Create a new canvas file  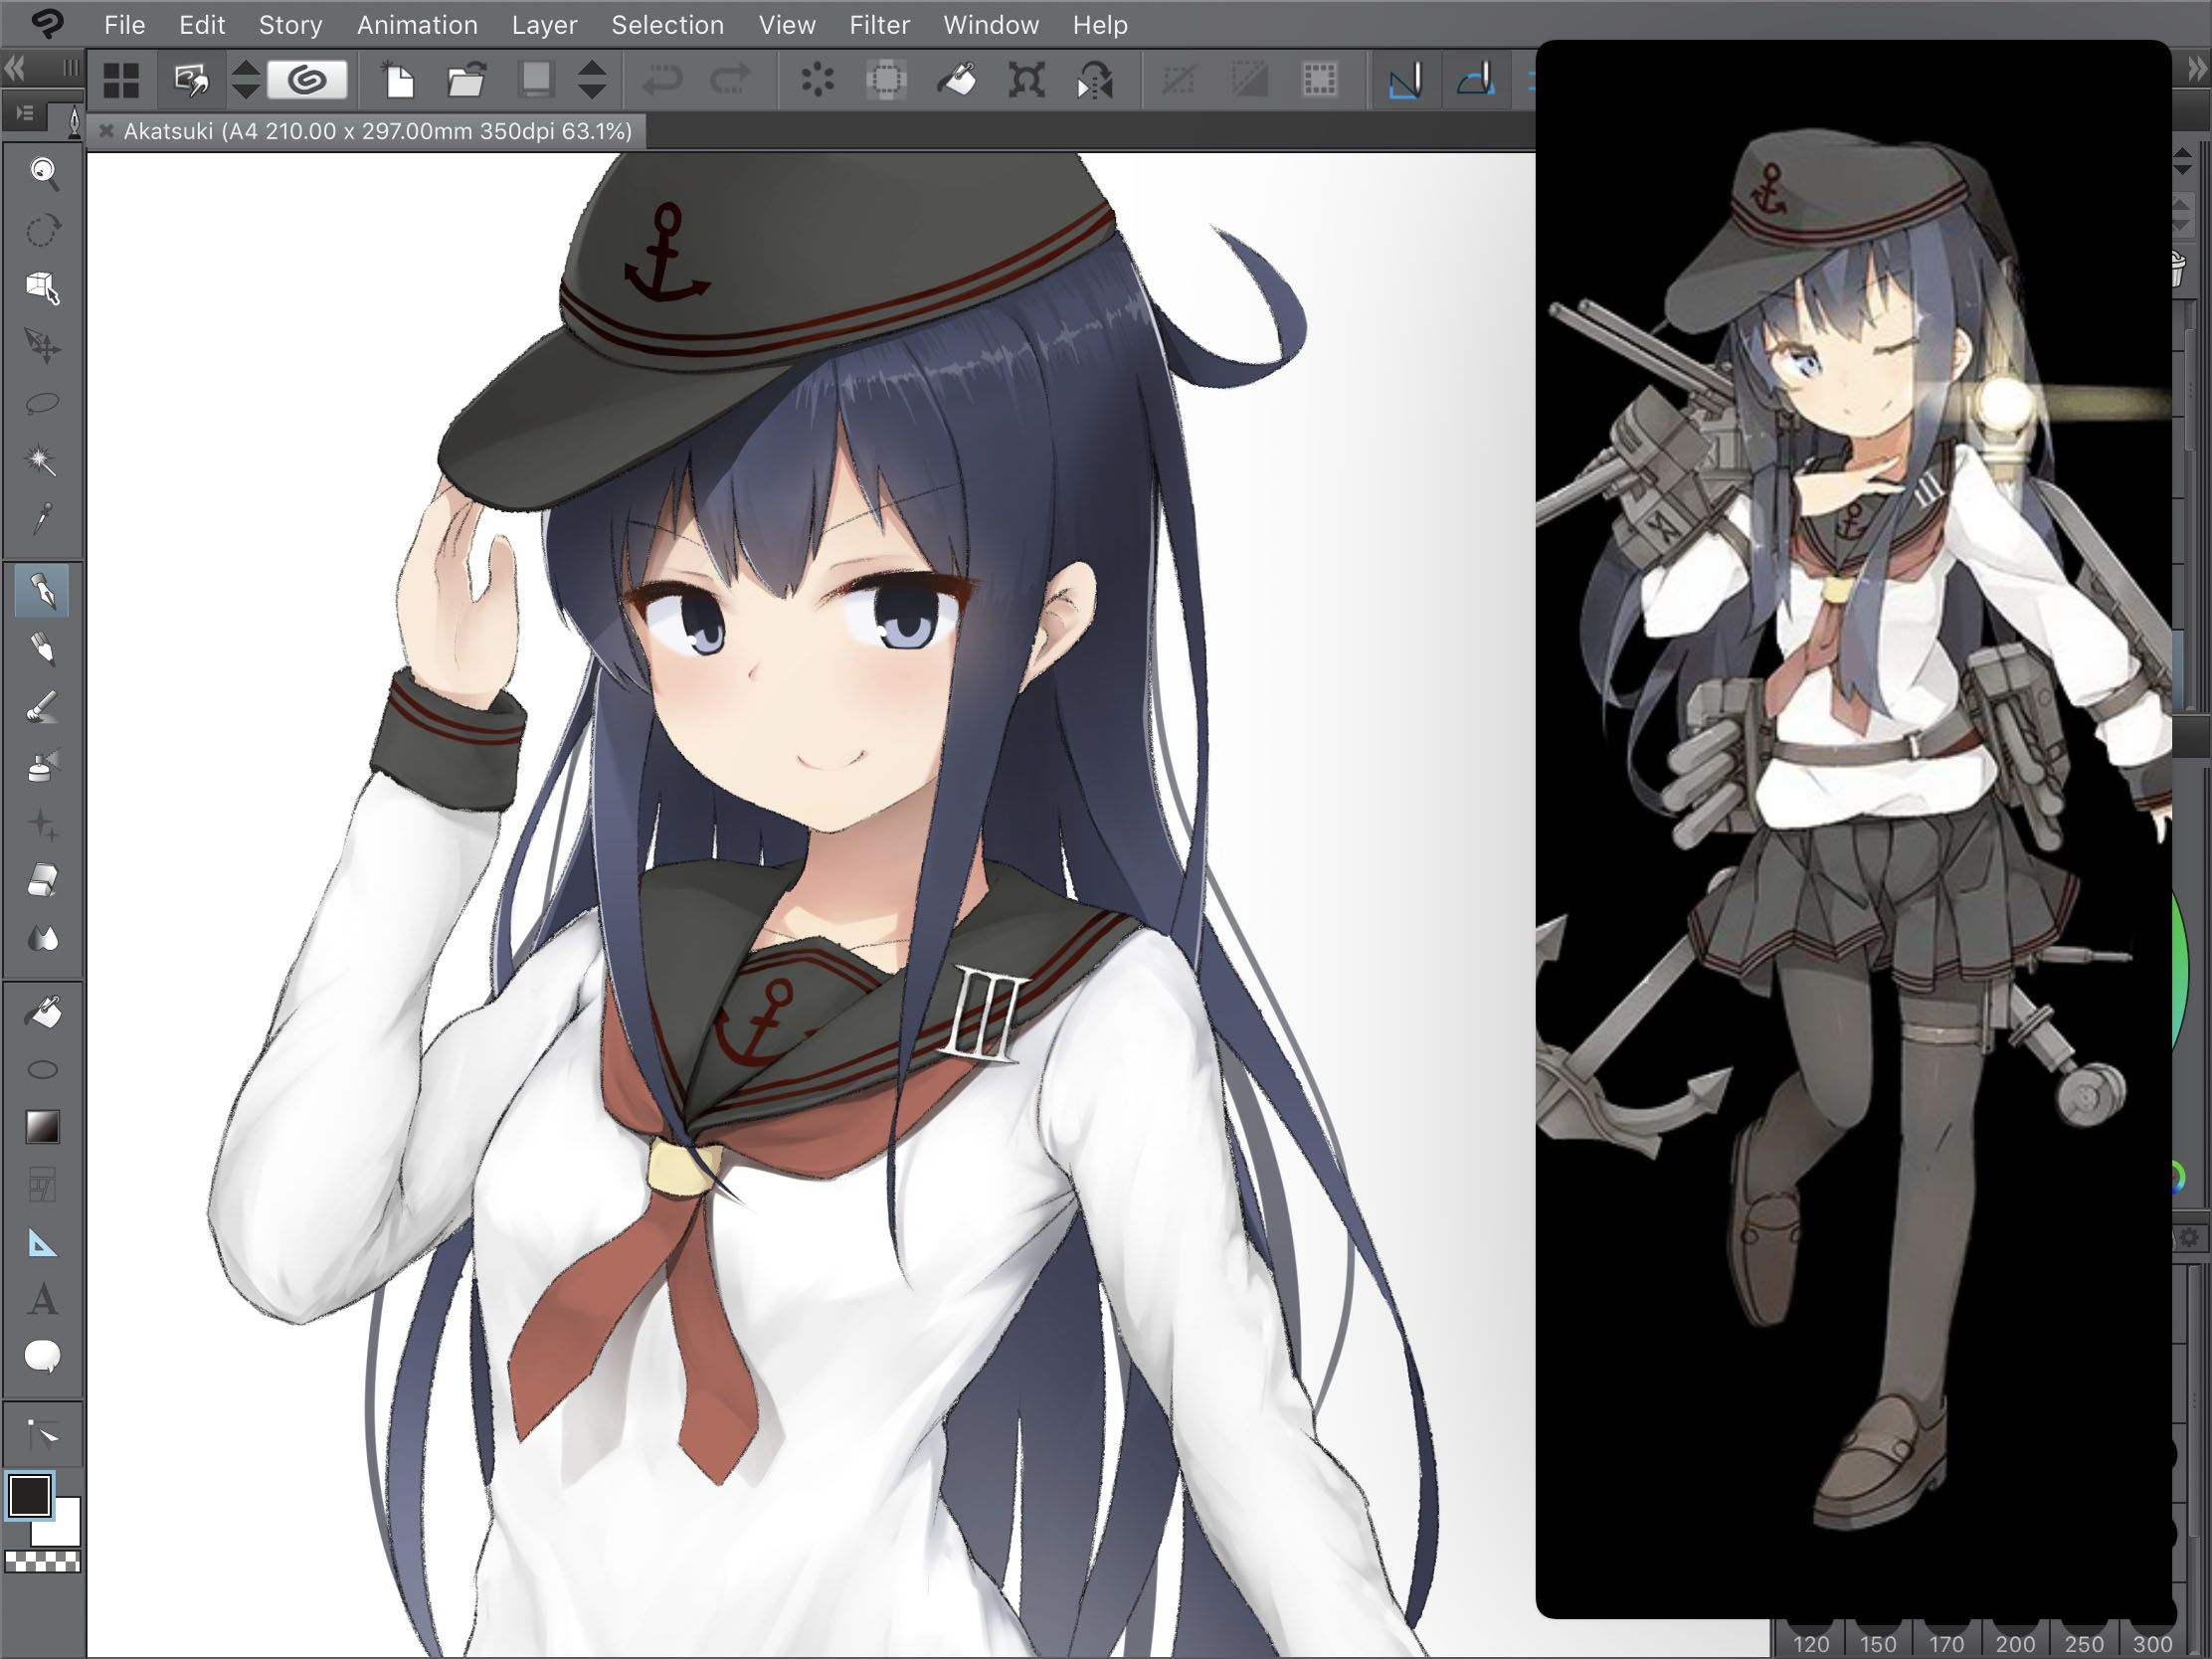click(399, 80)
